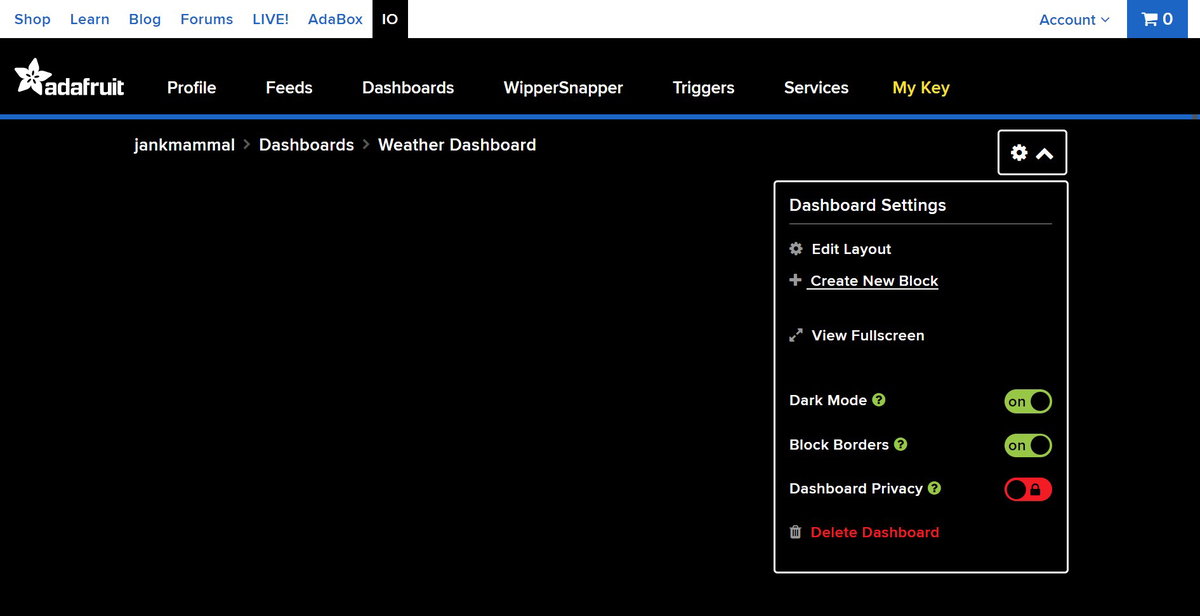Click Delete Dashboard
The height and width of the screenshot is (616, 1200).
point(875,532)
